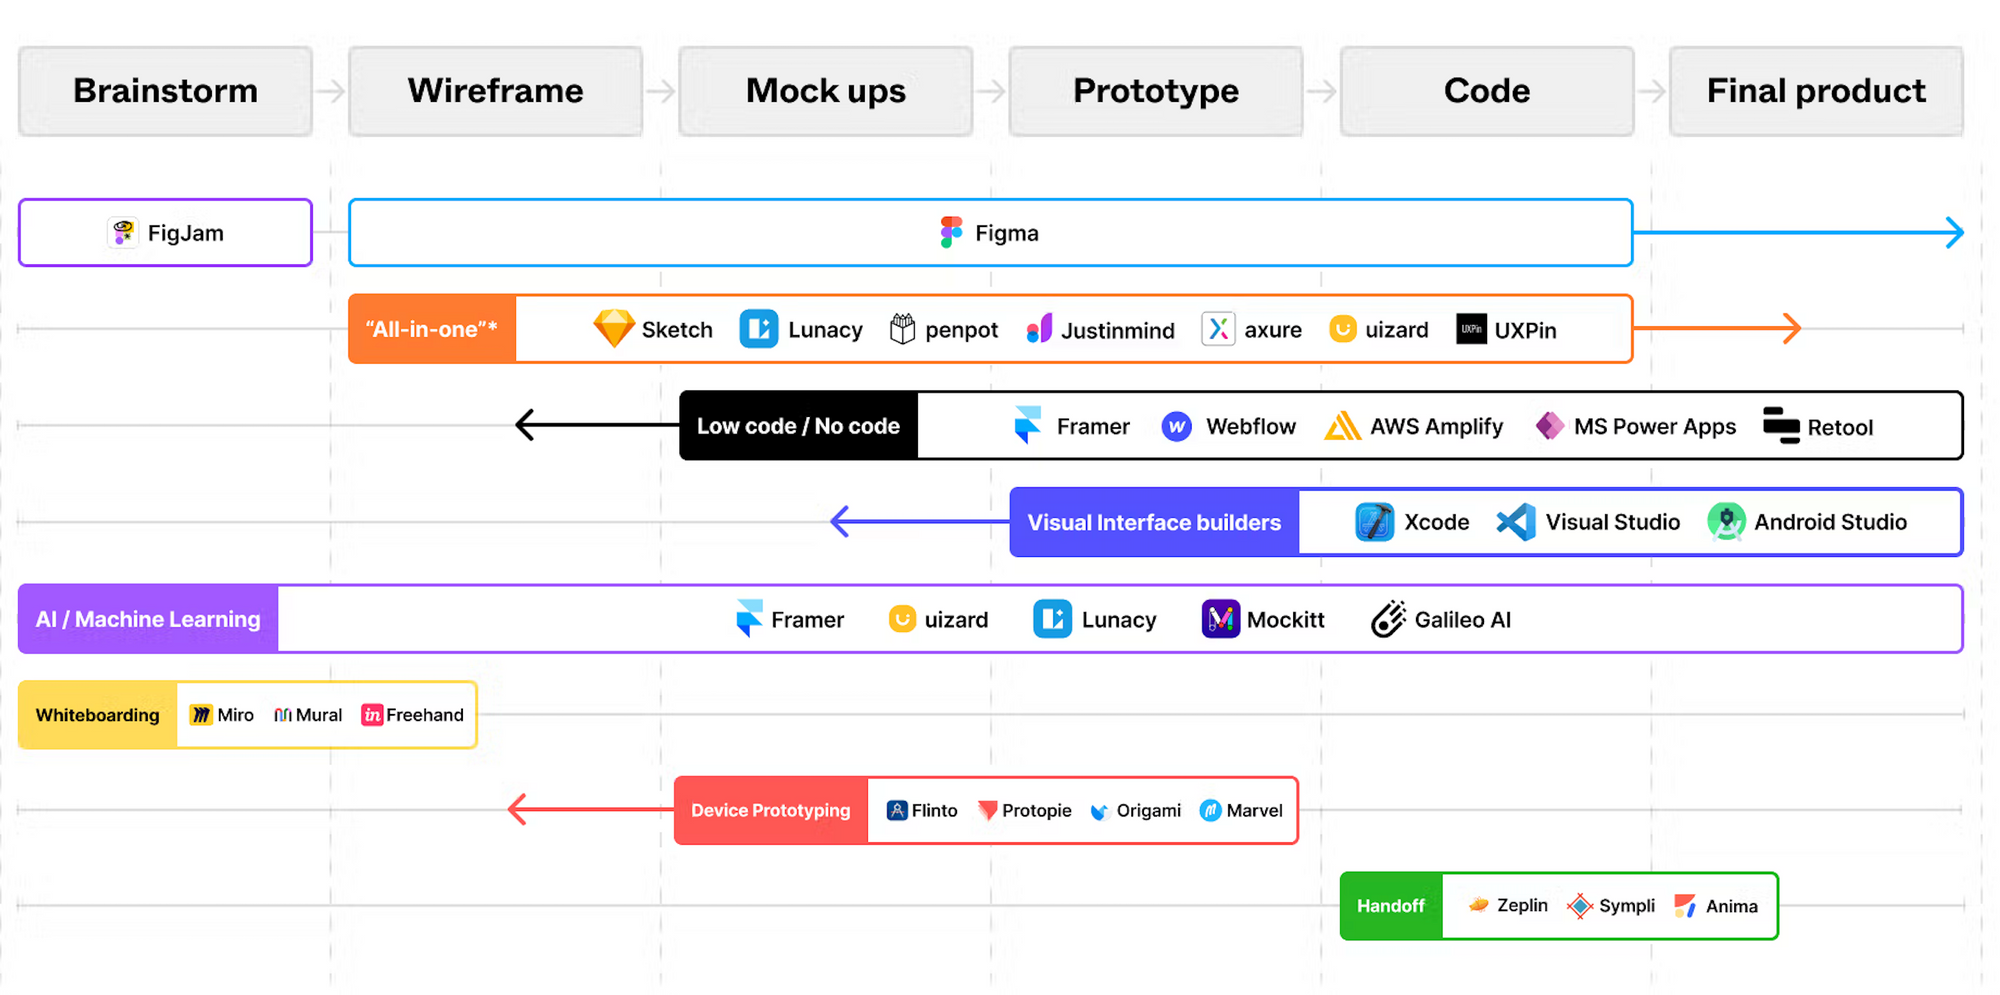Viewport: 2000px width, 995px height.
Task: Click the Visual Studio icon
Action: 1516,522
